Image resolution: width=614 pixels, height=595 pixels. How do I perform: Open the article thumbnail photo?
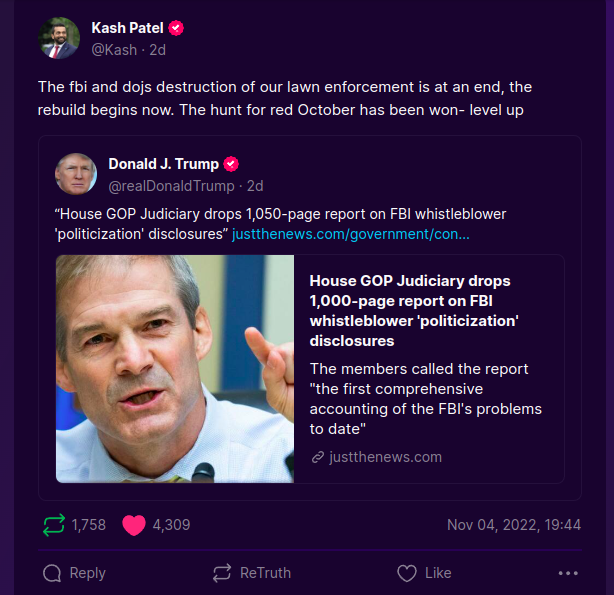click(x=175, y=369)
